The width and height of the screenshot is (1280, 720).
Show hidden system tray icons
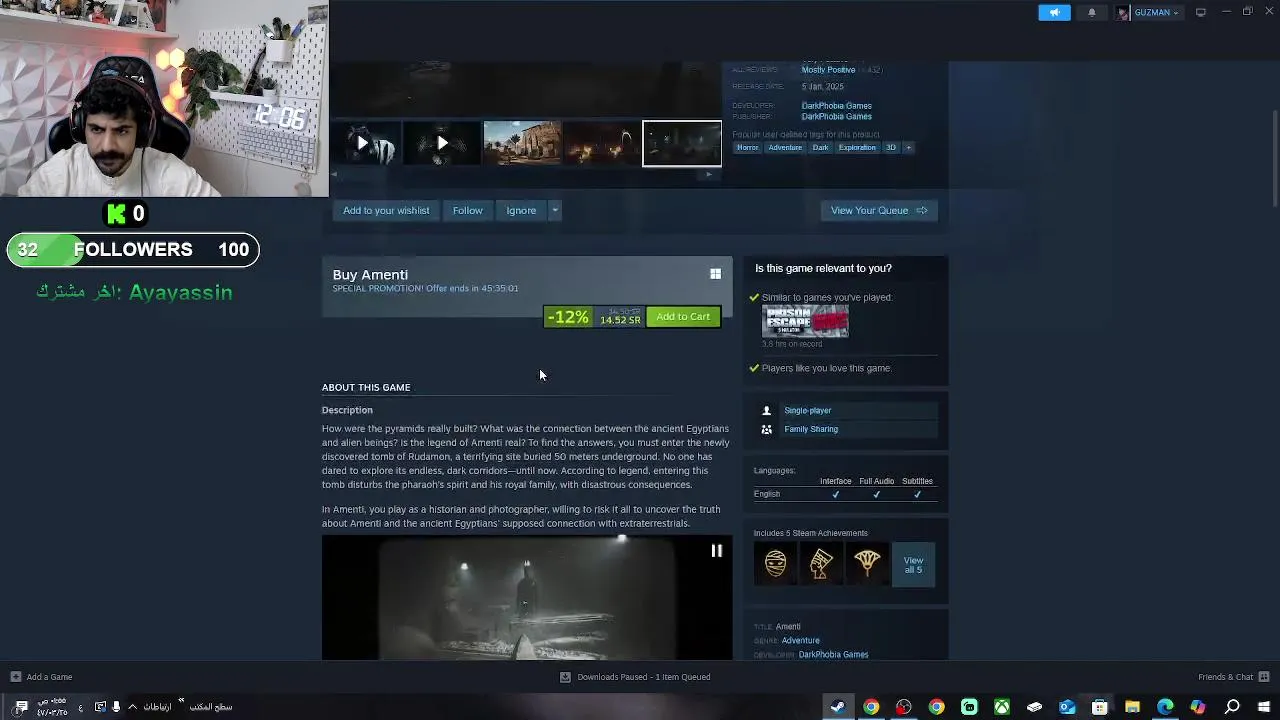pyautogui.click(x=132, y=707)
